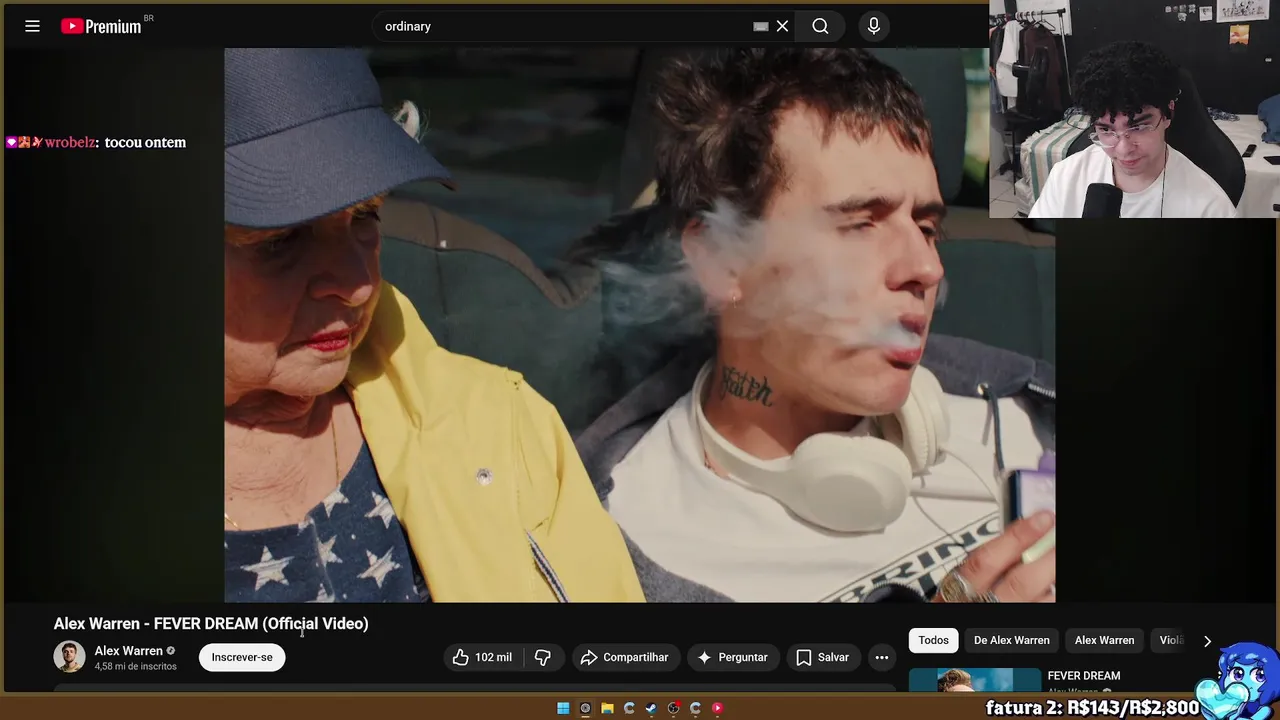Open the Alex Warren channel name link

pos(128,651)
